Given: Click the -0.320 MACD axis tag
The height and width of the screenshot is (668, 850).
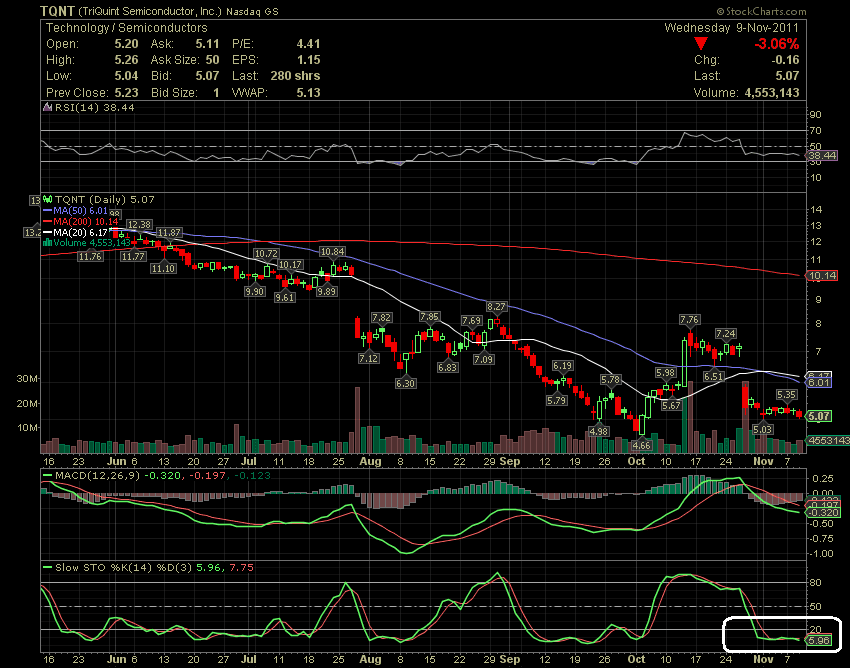Looking at the screenshot, I should (823, 512).
